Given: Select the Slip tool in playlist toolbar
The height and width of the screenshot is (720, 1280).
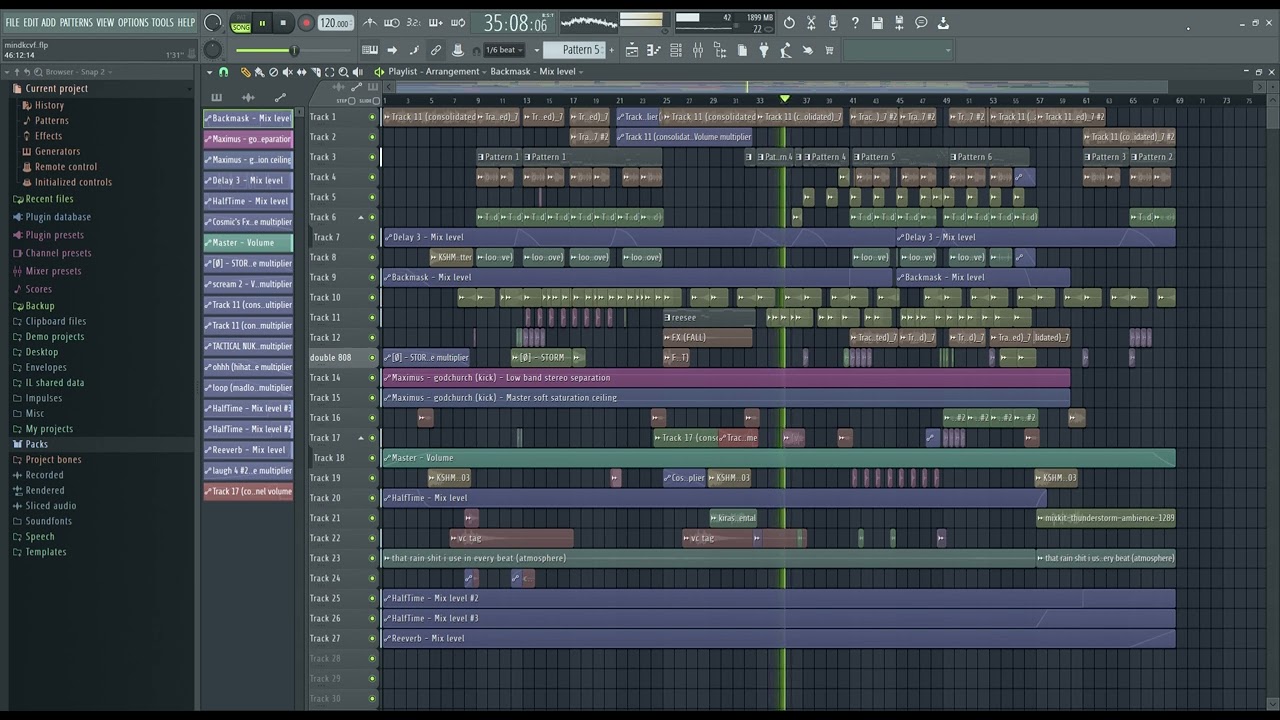Looking at the screenshot, I should [x=301, y=72].
